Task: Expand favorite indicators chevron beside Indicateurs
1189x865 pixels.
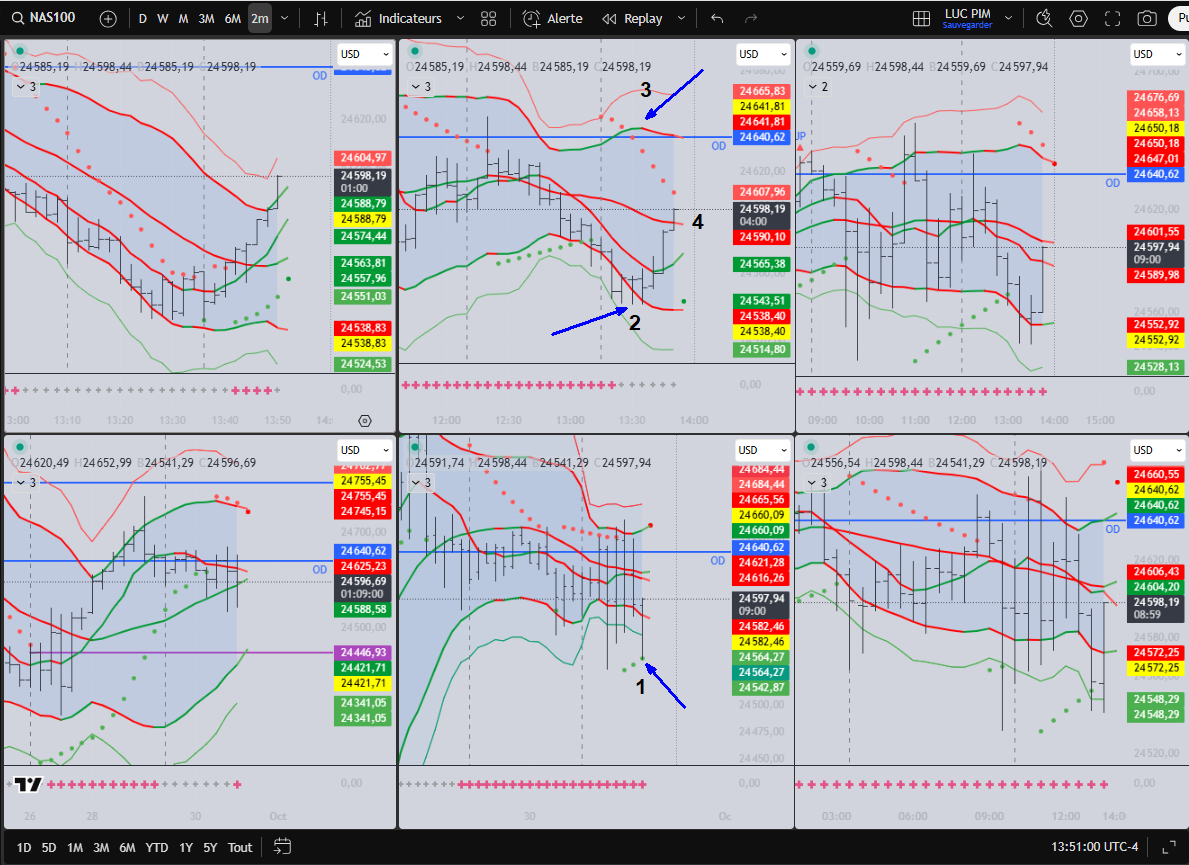Action: [460, 18]
